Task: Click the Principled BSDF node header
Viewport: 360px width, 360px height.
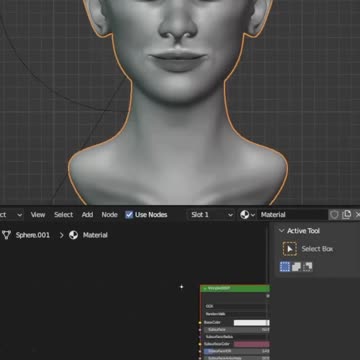Action: [235, 288]
